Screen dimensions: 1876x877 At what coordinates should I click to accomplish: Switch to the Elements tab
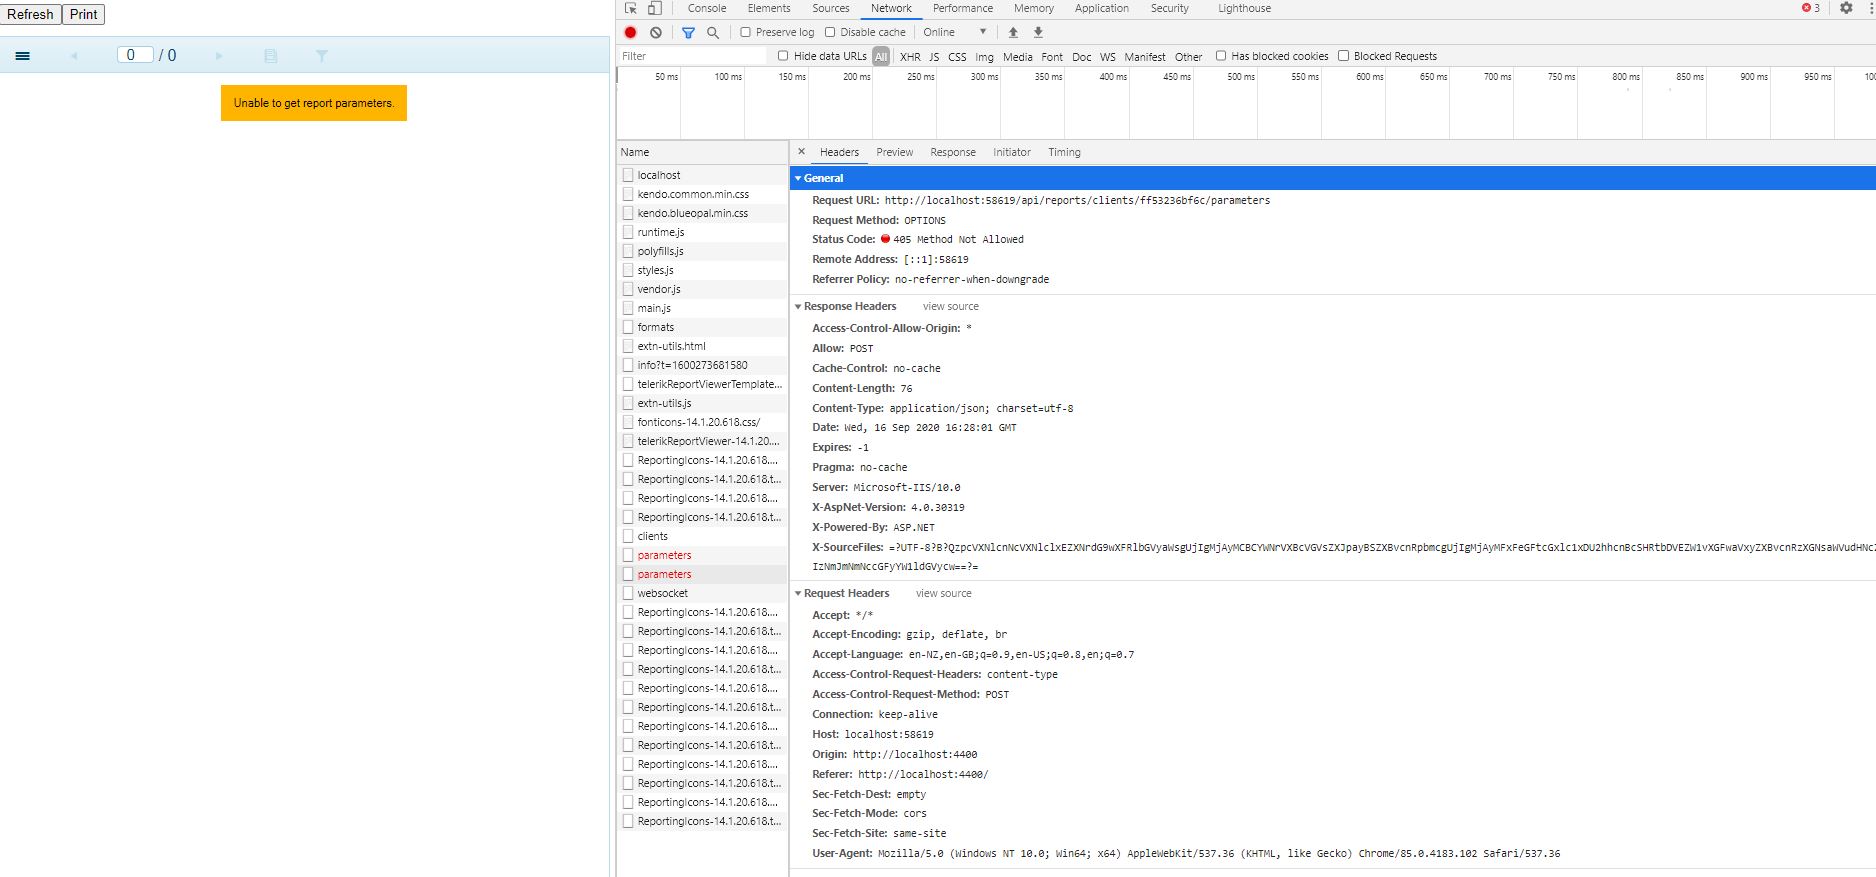(x=769, y=8)
